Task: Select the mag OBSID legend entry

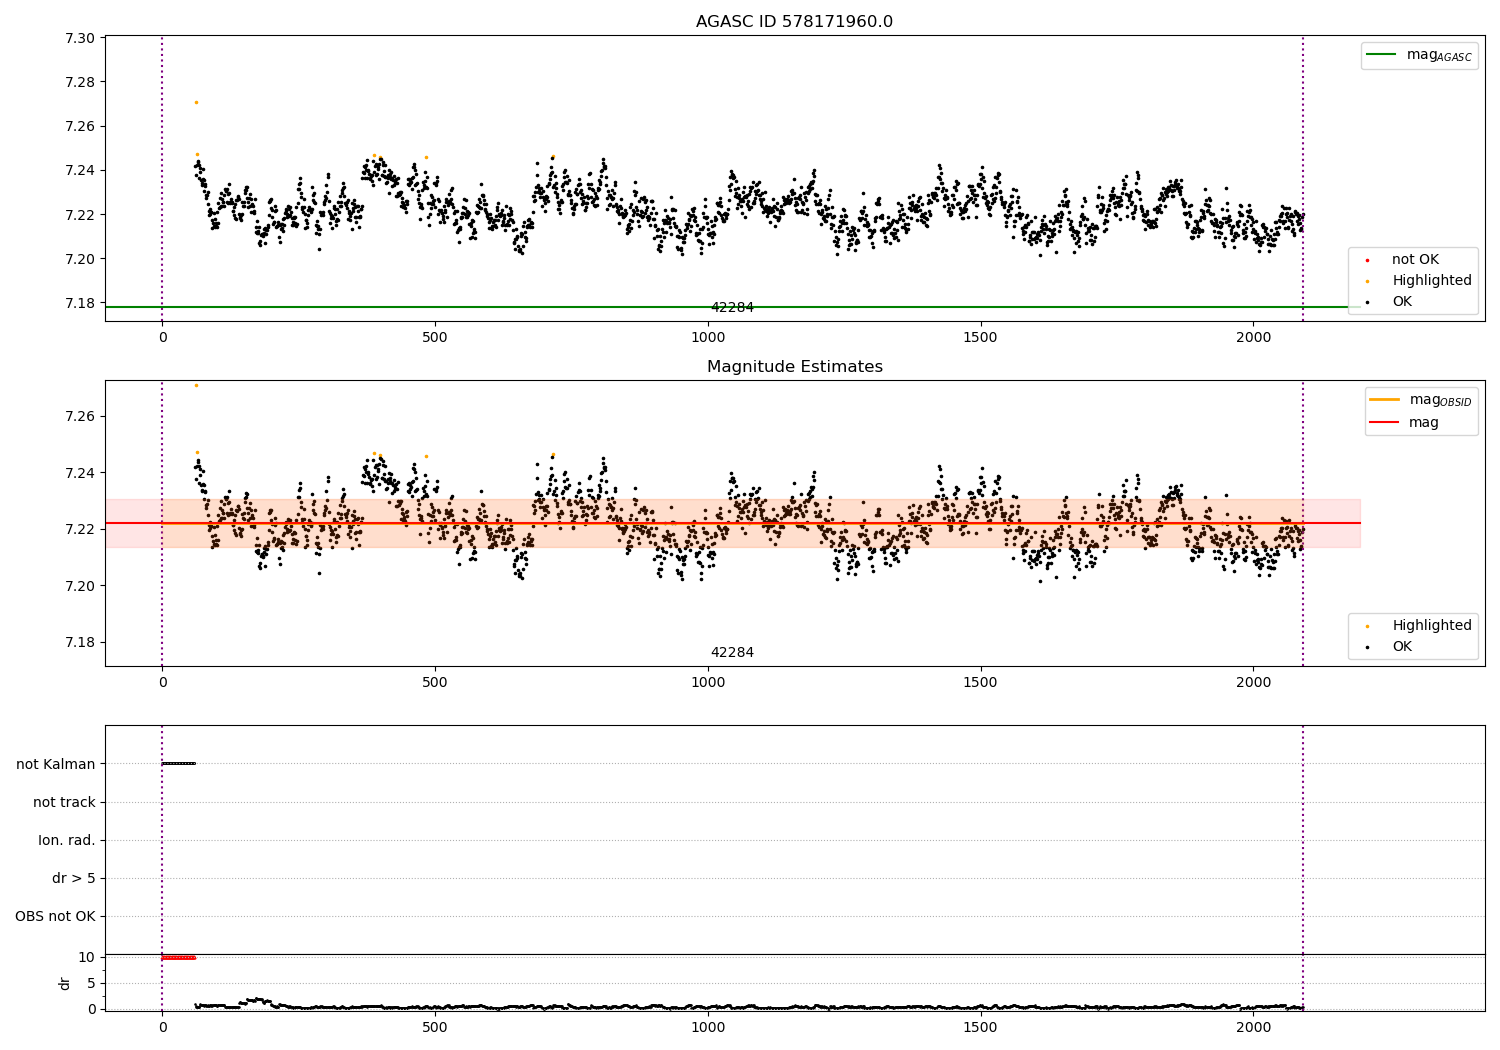Action: click(x=1420, y=400)
